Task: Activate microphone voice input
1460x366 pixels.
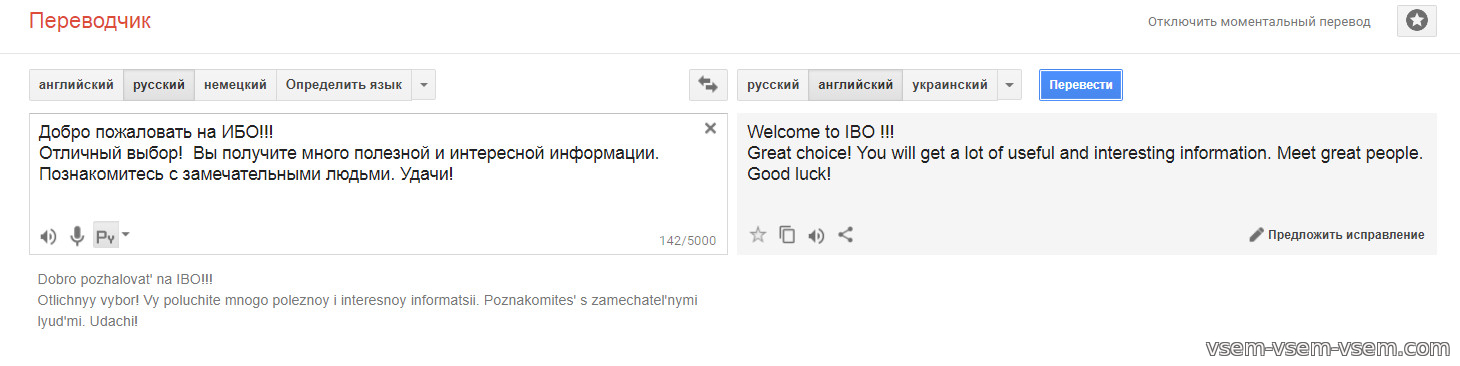Action: point(77,236)
